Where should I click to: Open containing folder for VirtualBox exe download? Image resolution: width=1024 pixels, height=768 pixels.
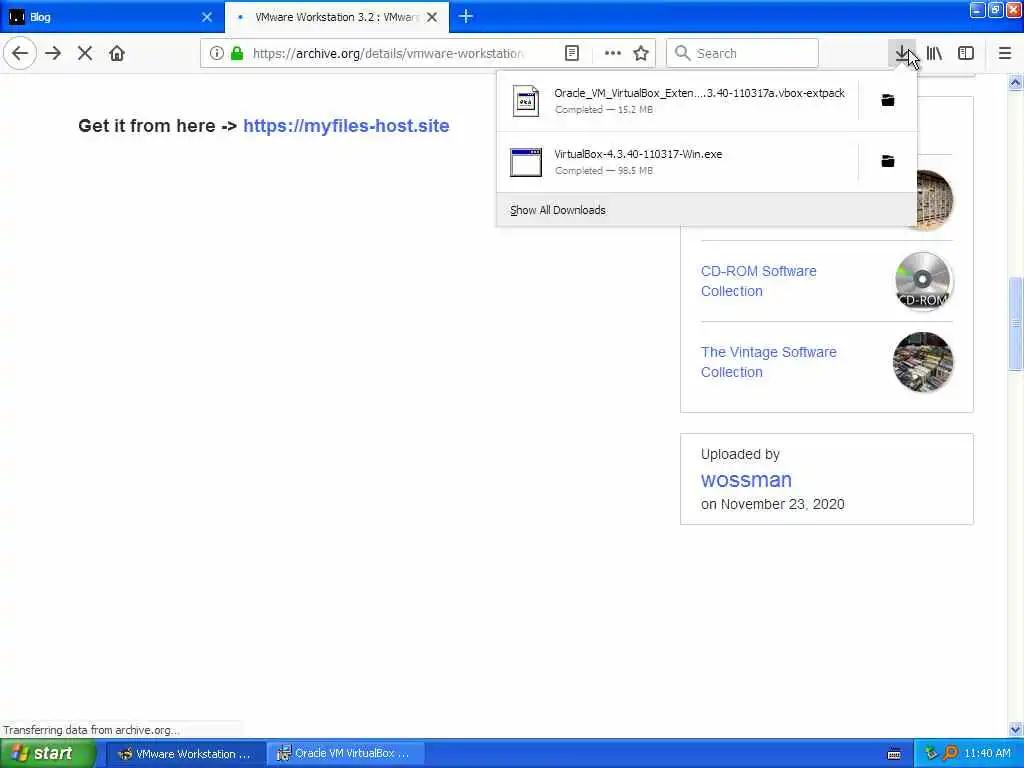(x=888, y=161)
